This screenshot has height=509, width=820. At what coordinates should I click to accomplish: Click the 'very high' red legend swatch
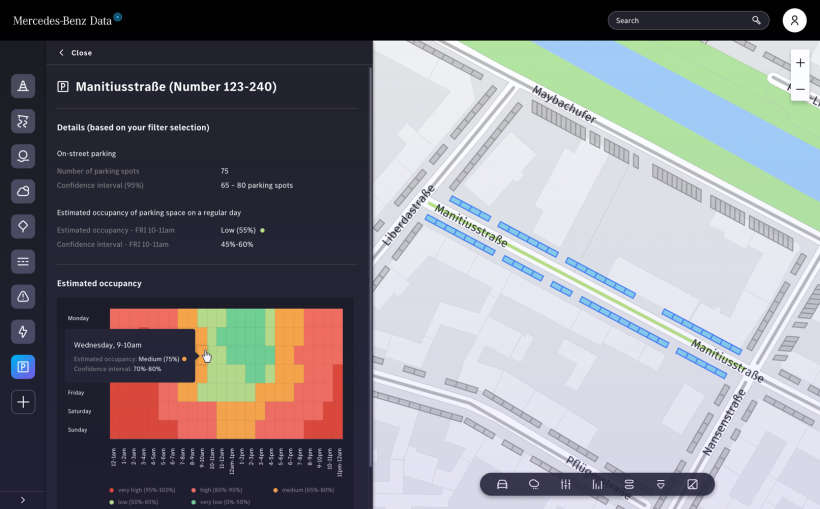pyautogui.click(x=111, y=490)
